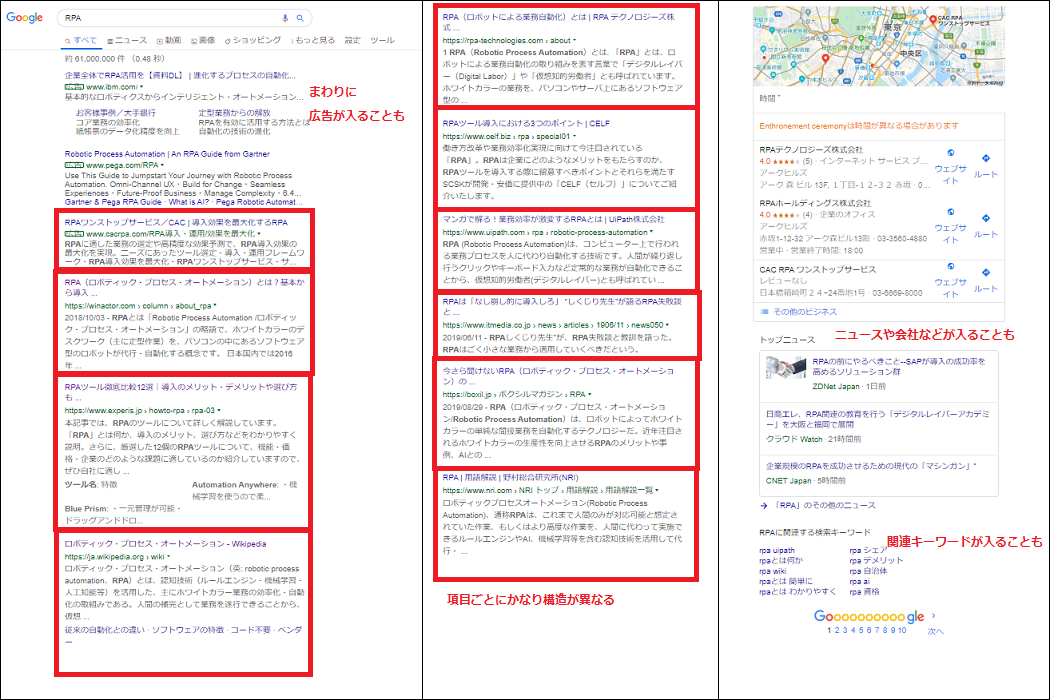The width and height of the screenshot is (1050, 700).
Task: Go to results page 10
Action: click(x=902, y=630)
